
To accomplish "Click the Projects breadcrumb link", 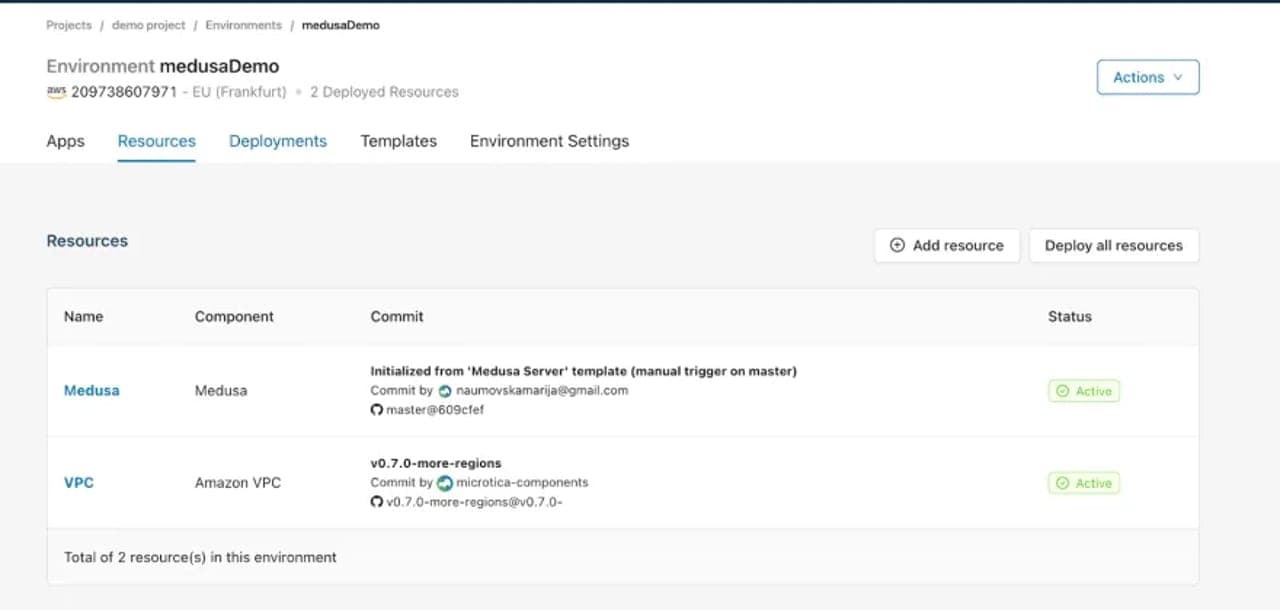I will pos(69,25).
